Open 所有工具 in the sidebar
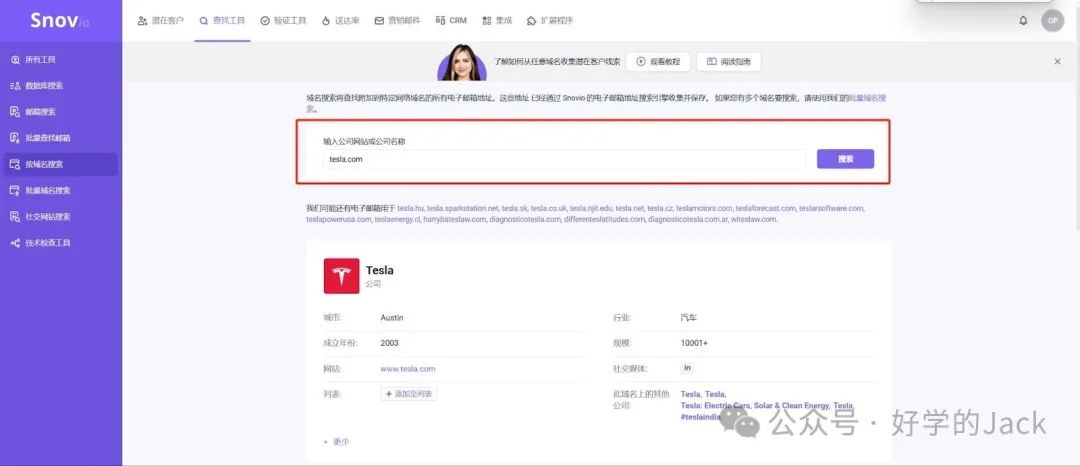1080x466 pixels. (40, 60)
